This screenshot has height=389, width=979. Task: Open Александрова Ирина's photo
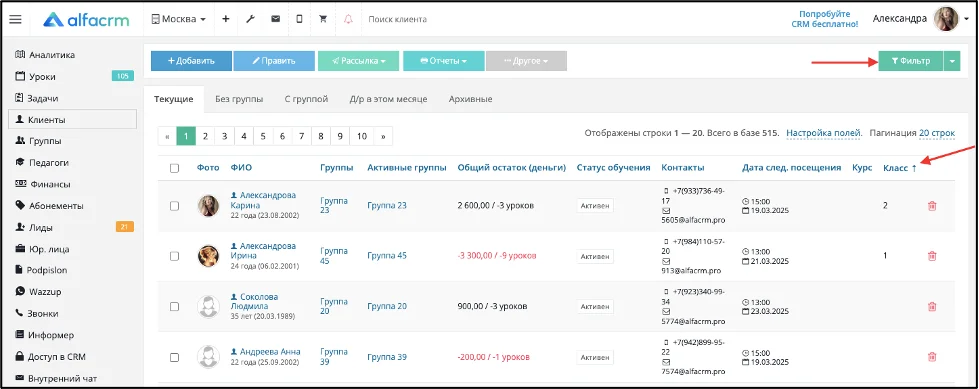208,255
